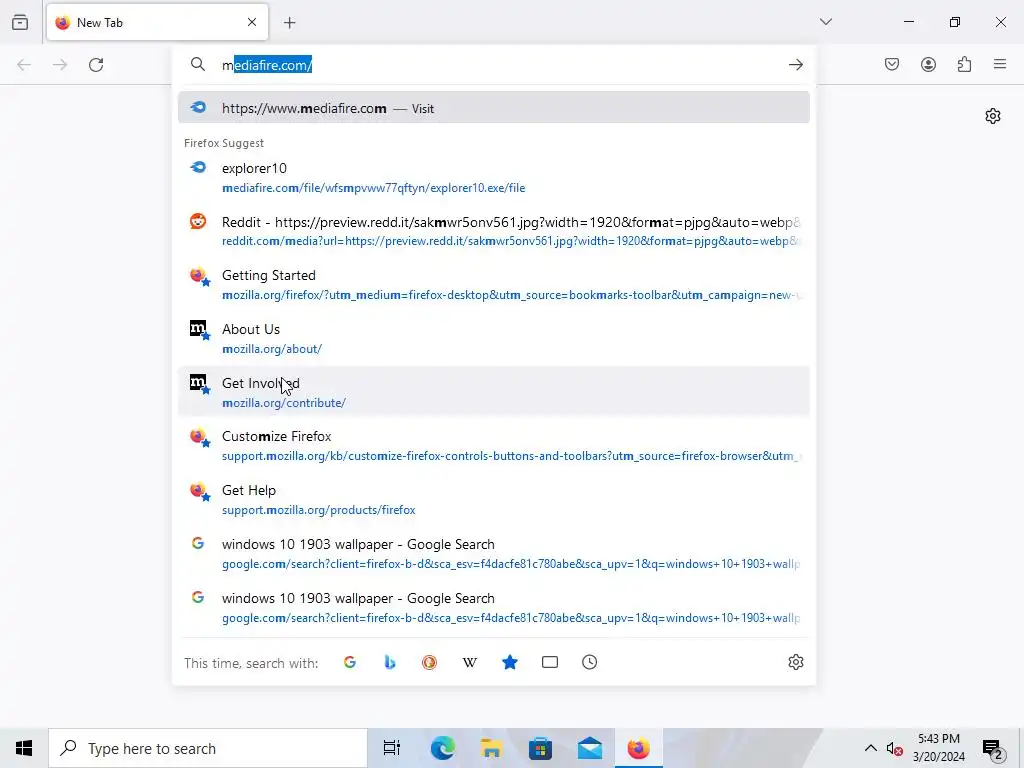Click the muted volume tray icon
The image size is (1024, 768).
tap(894, 748)
